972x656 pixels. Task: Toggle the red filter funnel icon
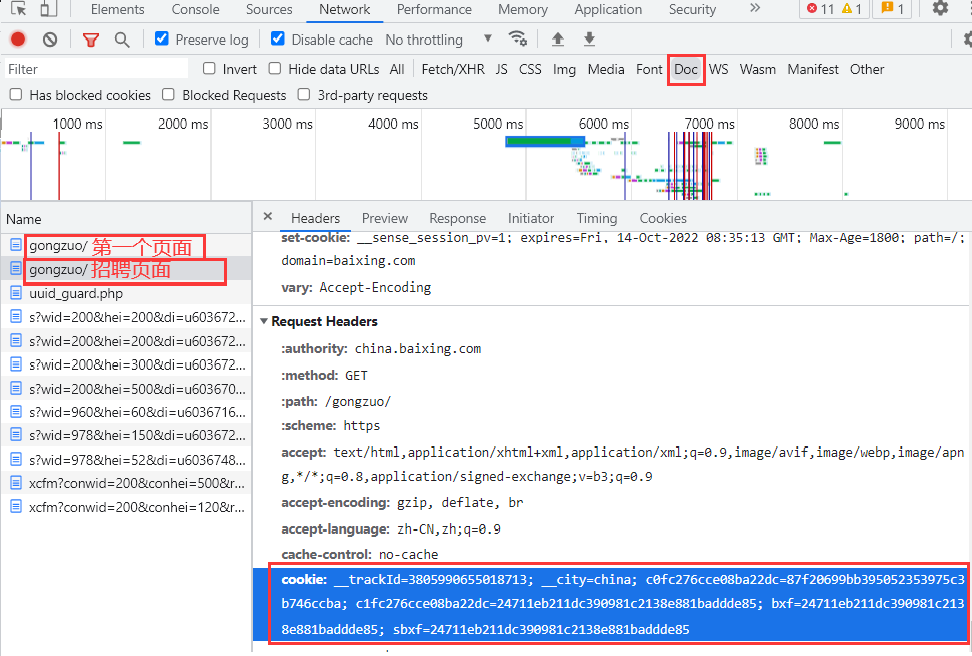point(91,40)
